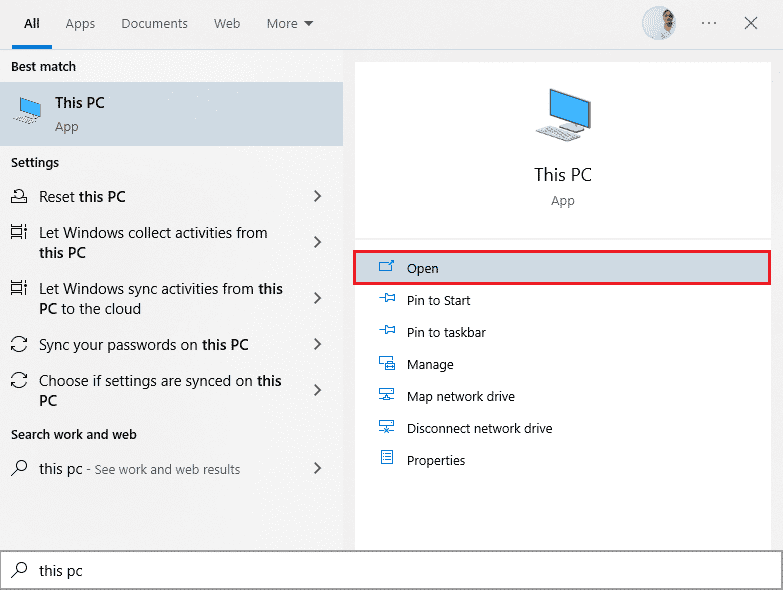The image size is (783, 590).
Task: Click the Open action icon
Action: 387,267
